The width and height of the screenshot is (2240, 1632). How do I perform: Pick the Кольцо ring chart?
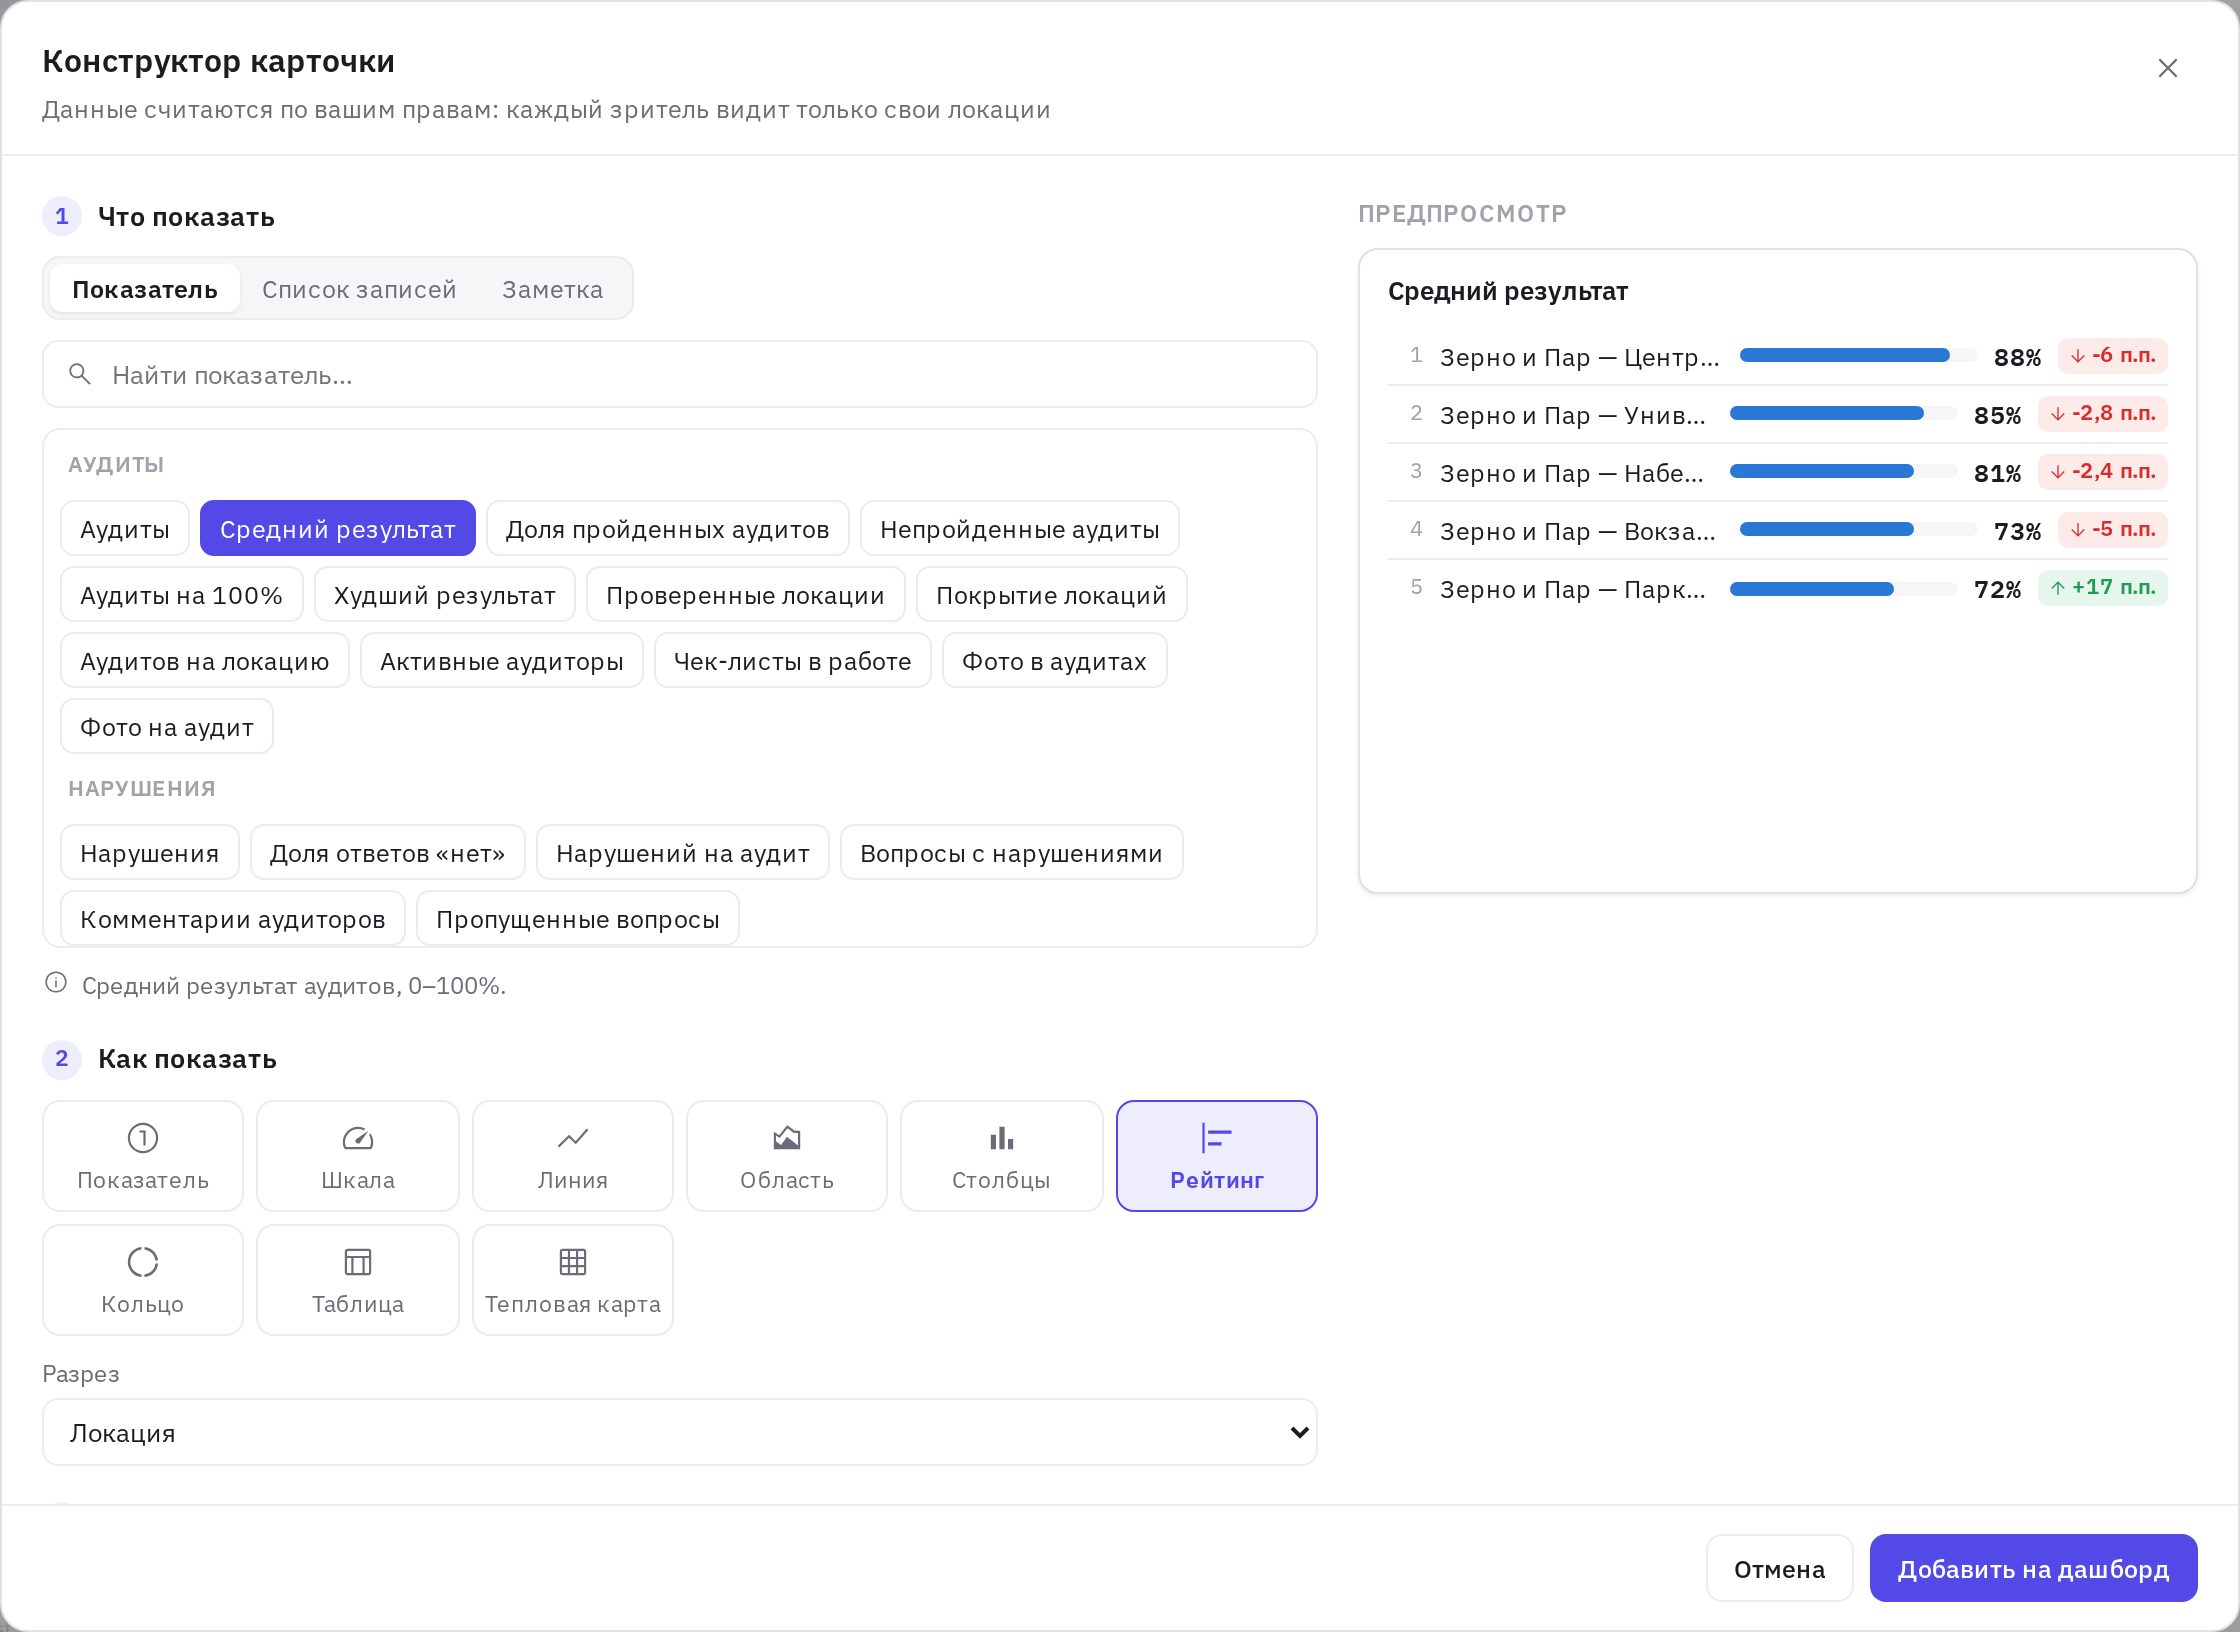(143, 1280)
